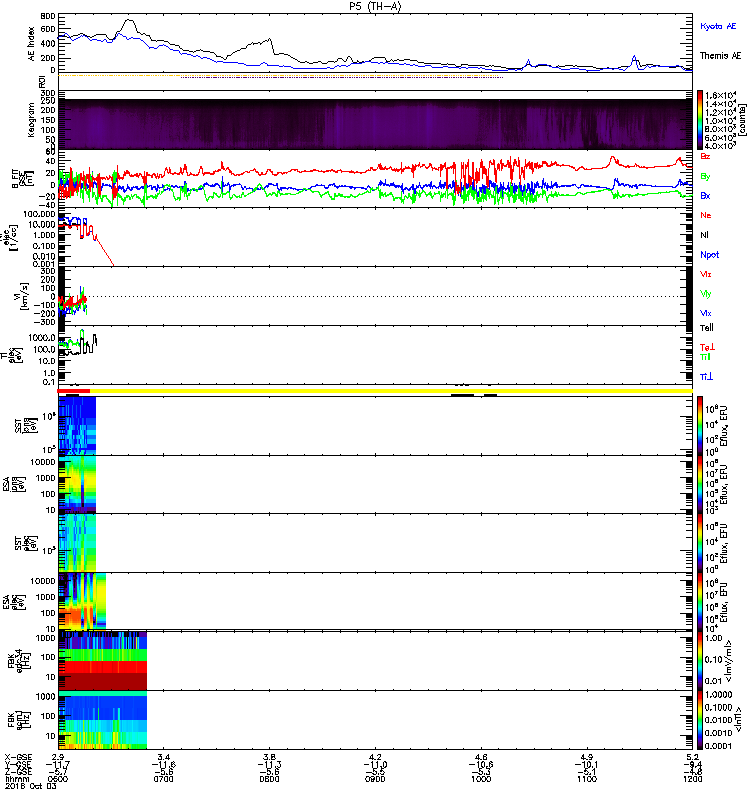750x800 pixels.
Task: Click the 800 tick on AE Index axis
Action: tap(48, 16)
